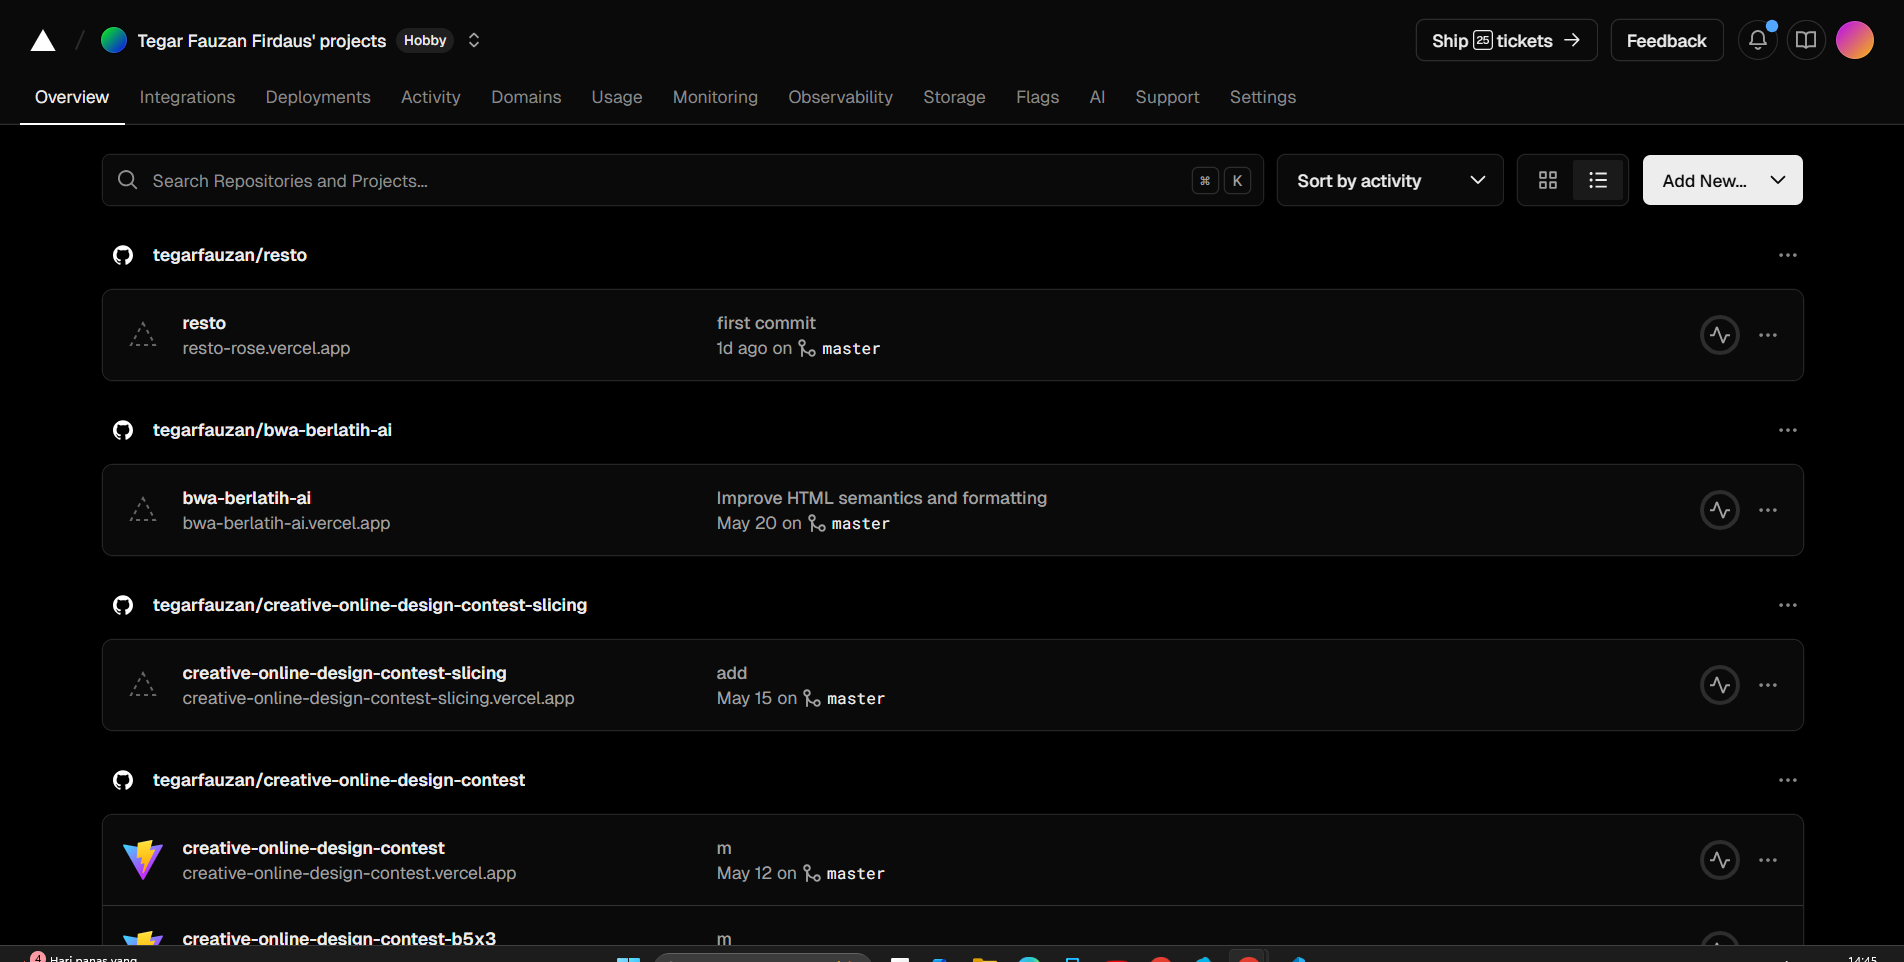
Task: Open more options for bwa-berlatih-ai project
Action: [x=1768, y=510]
